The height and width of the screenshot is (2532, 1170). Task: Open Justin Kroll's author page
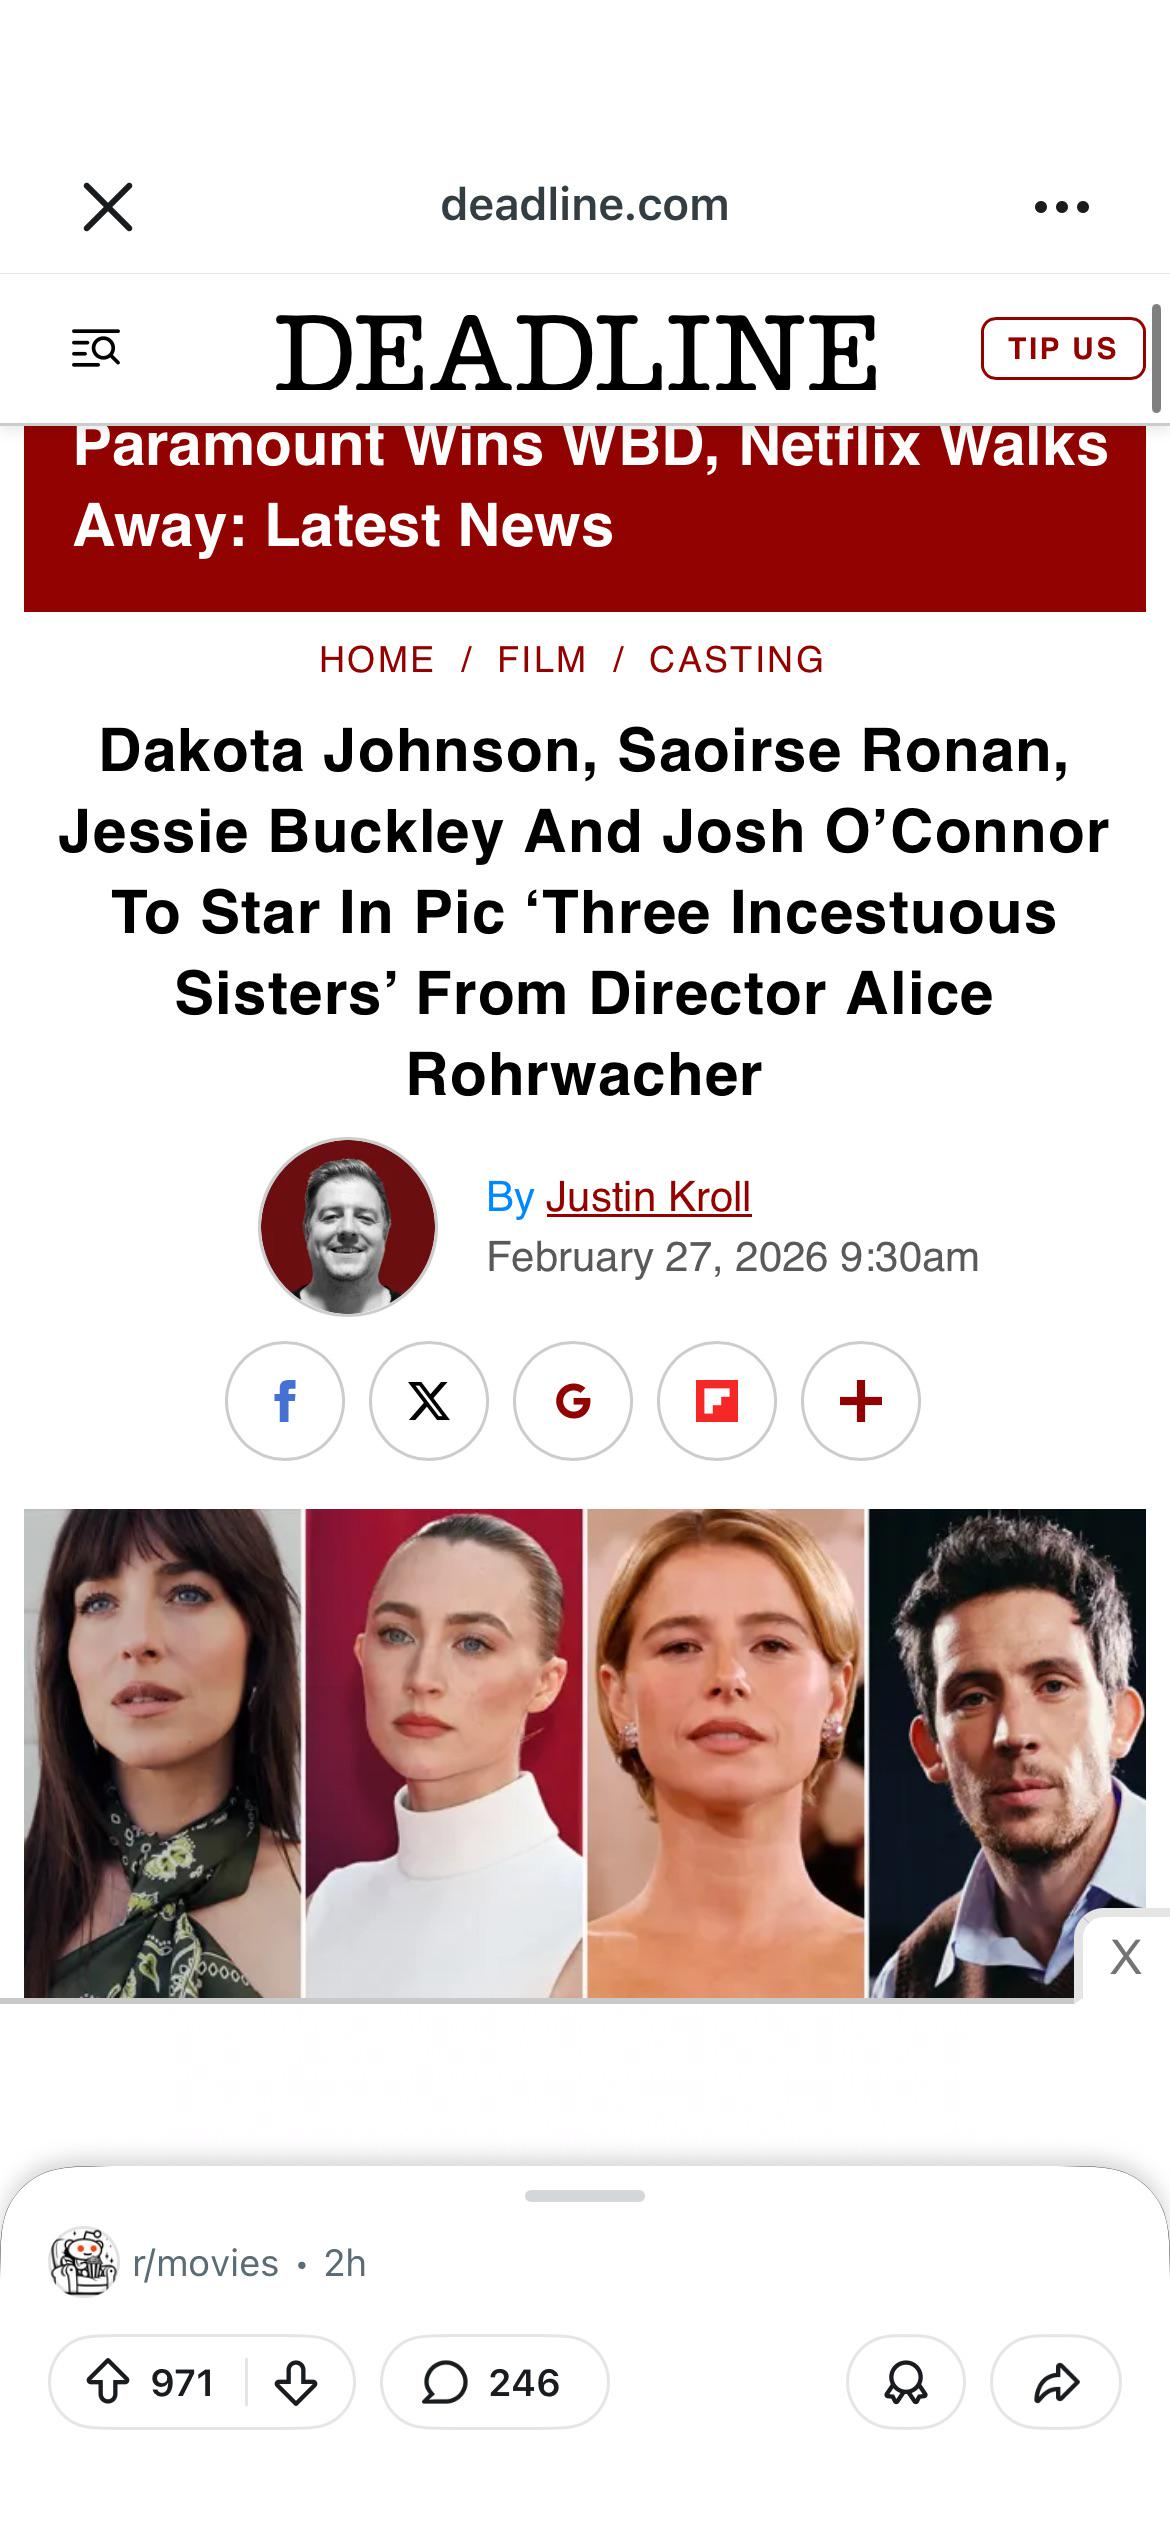[648, 1197]
